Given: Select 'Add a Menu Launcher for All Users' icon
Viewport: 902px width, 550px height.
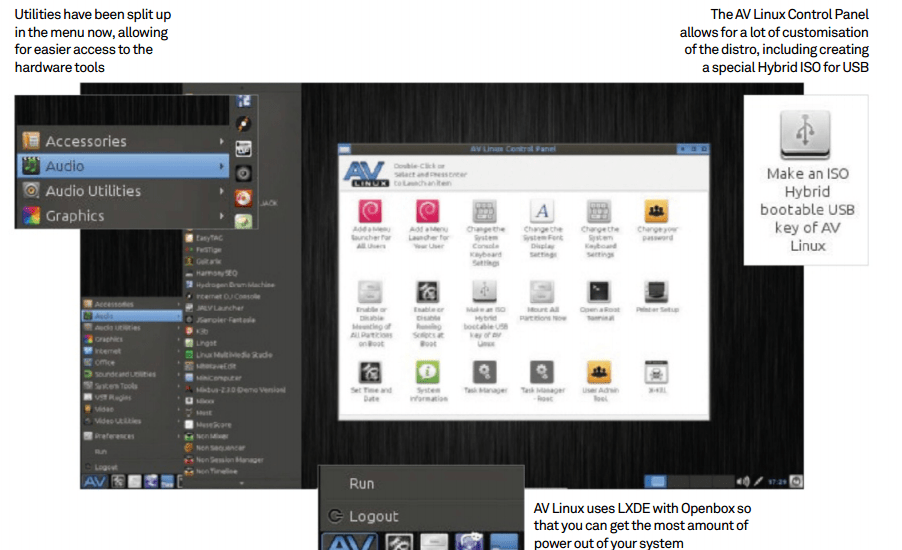Looking at the screenshot, I should click(370, 211).
